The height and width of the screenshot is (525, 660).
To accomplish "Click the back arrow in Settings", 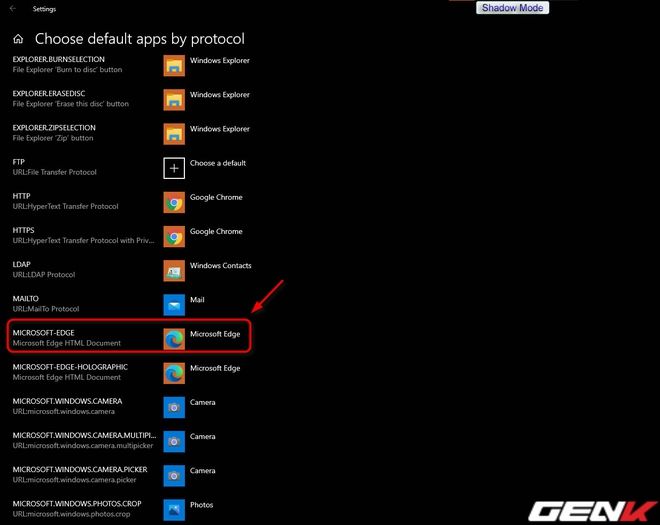I will pos(13,8).
